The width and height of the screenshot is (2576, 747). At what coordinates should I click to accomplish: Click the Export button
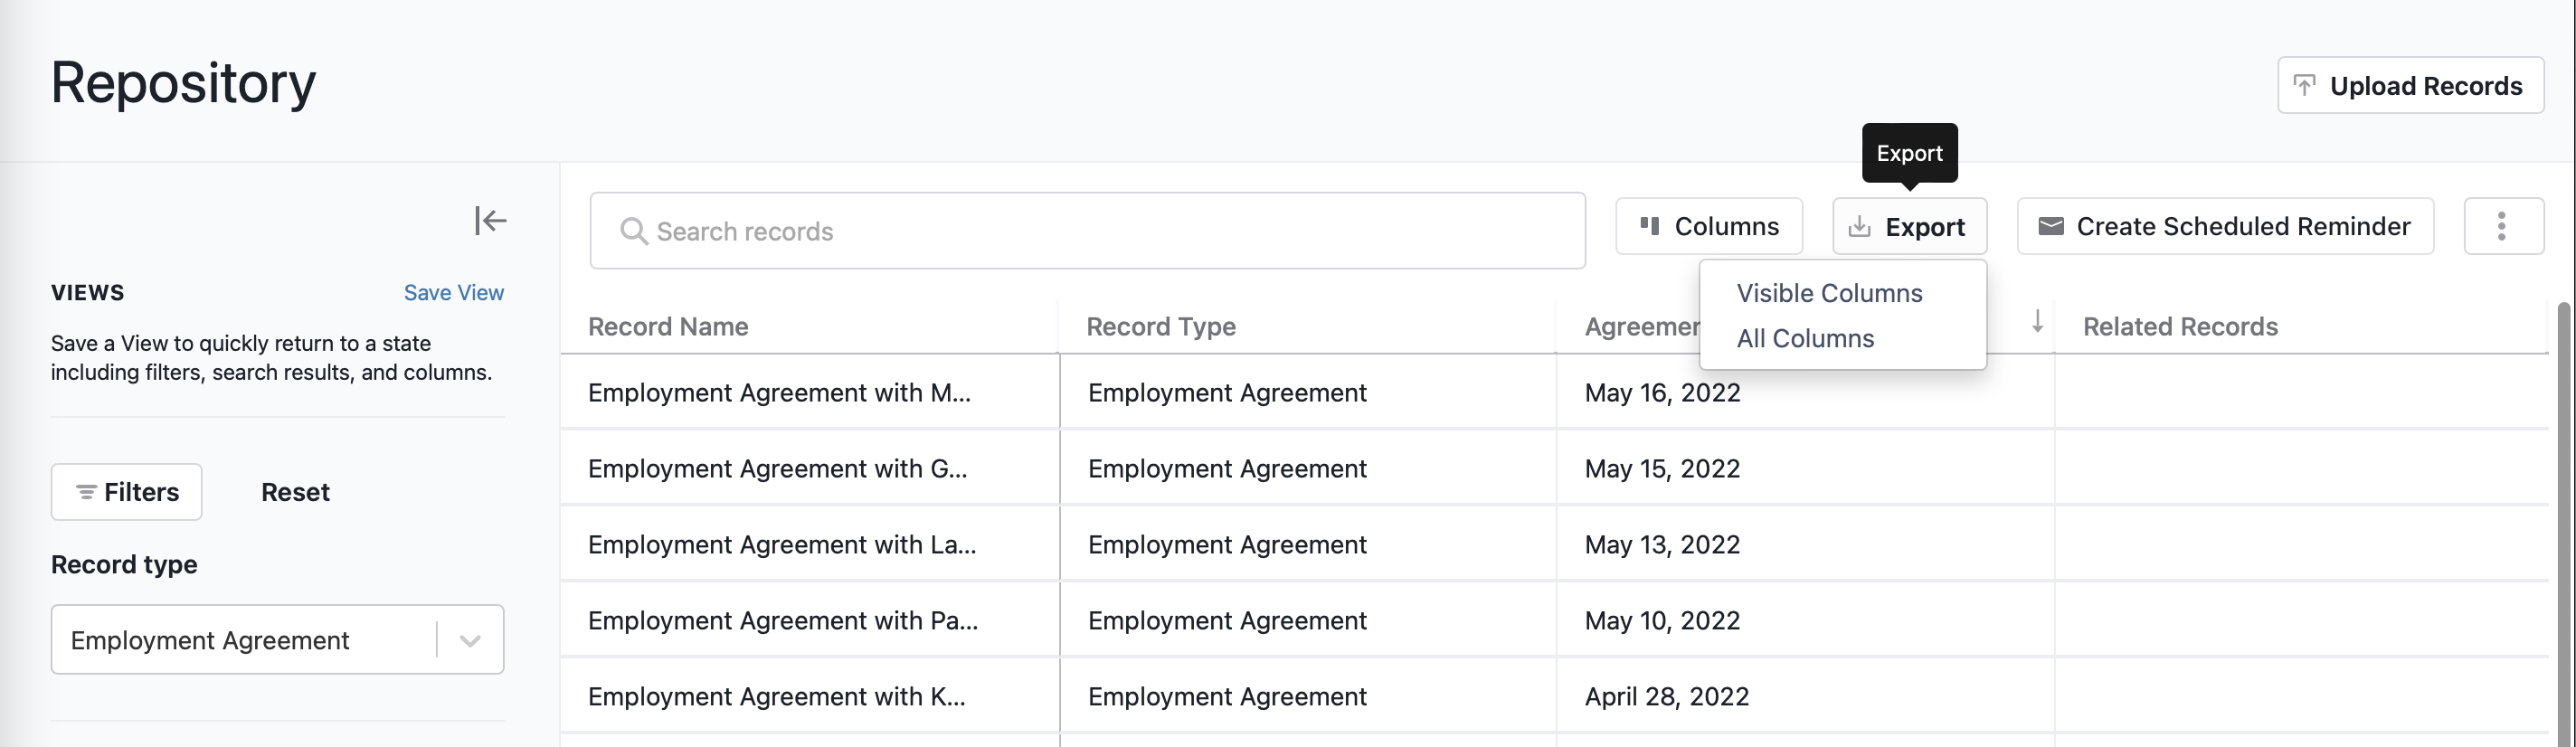(x=1909, y=226)
